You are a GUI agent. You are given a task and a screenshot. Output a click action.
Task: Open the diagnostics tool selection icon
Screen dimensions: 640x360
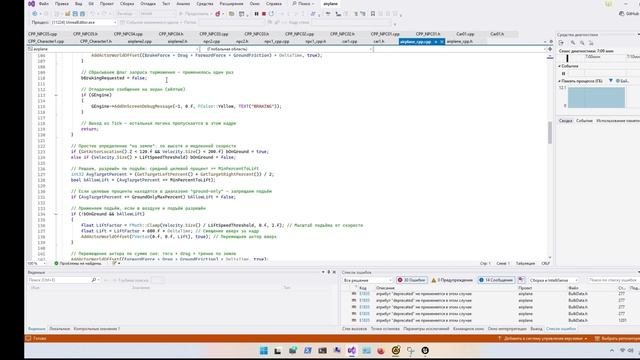tap(561, 42)
